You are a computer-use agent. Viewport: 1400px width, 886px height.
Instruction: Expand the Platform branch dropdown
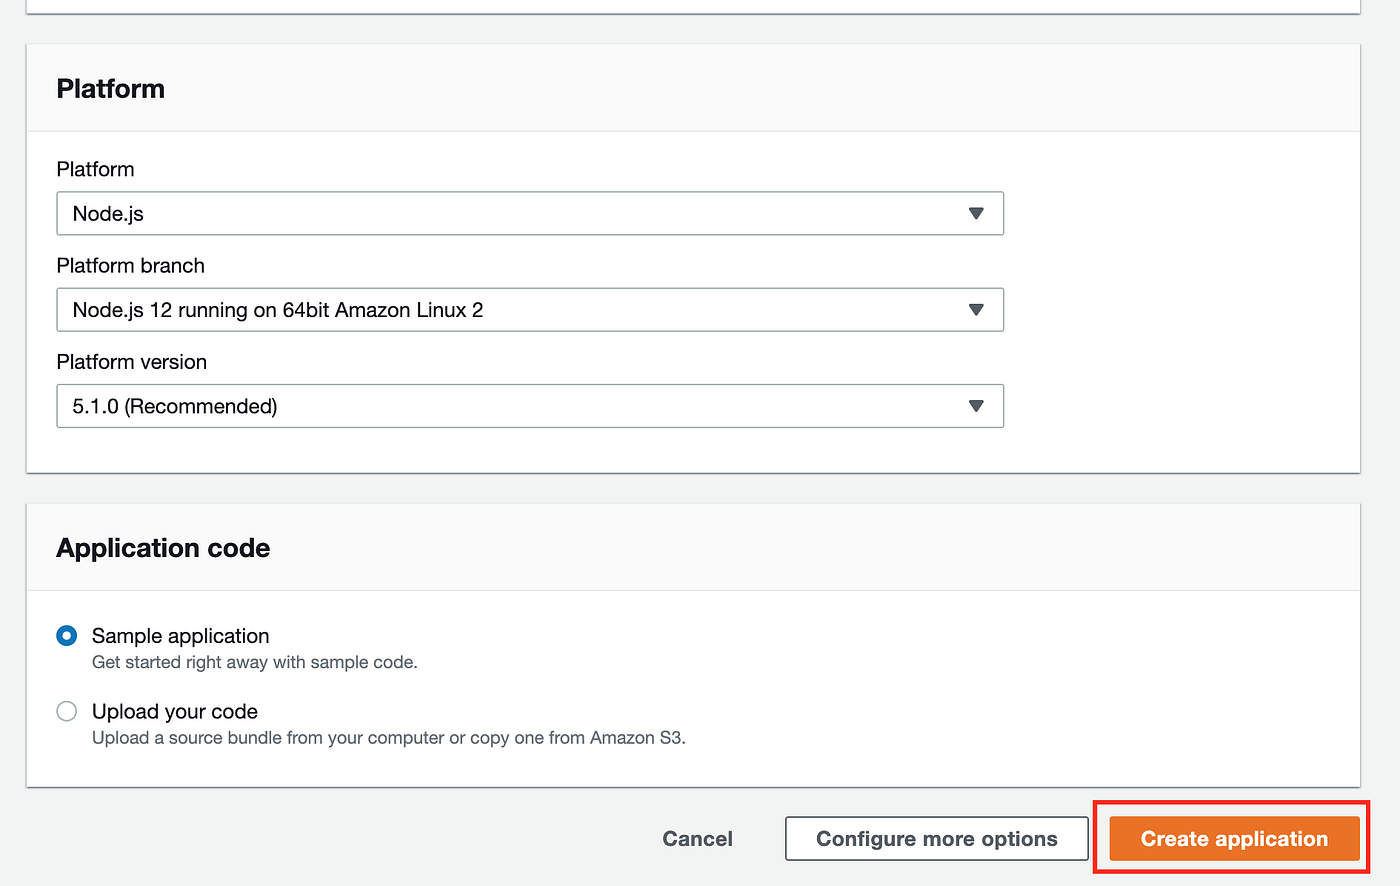pos(530,310)
